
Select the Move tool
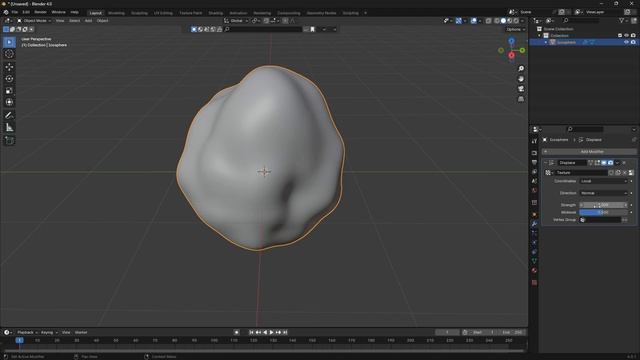tap(9, 67)
